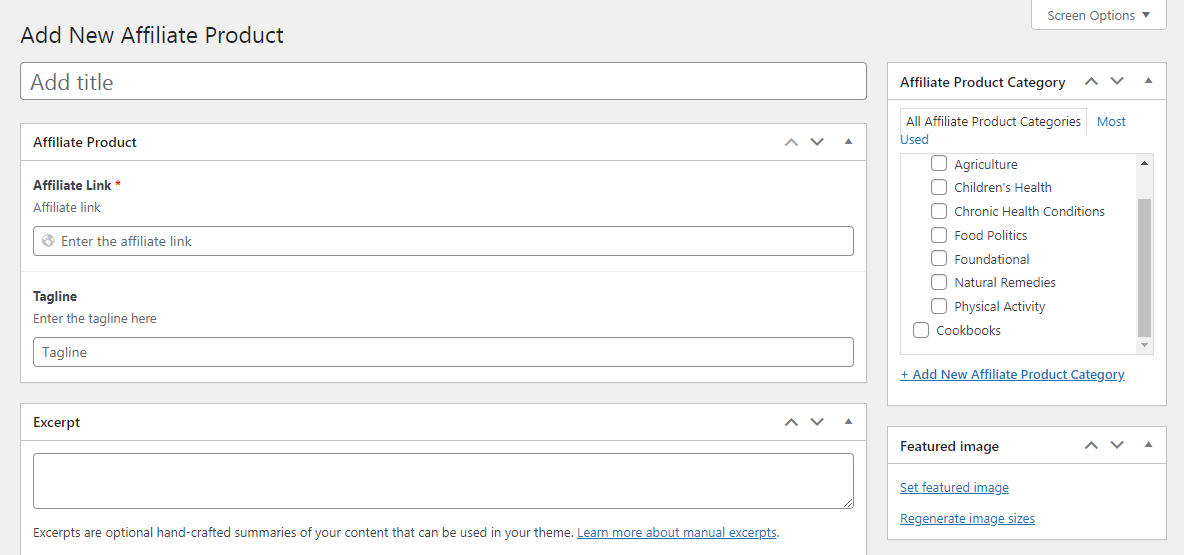Click the Tagline input field
This screenshot has width=1184, height=555.
(x=443, y=352)
